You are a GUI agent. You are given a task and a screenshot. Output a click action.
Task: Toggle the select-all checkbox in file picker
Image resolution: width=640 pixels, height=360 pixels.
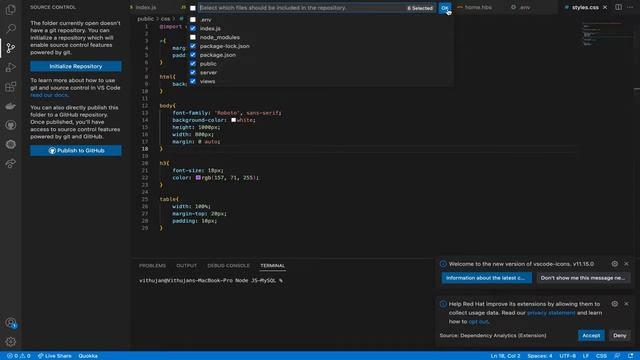[193, 8]
